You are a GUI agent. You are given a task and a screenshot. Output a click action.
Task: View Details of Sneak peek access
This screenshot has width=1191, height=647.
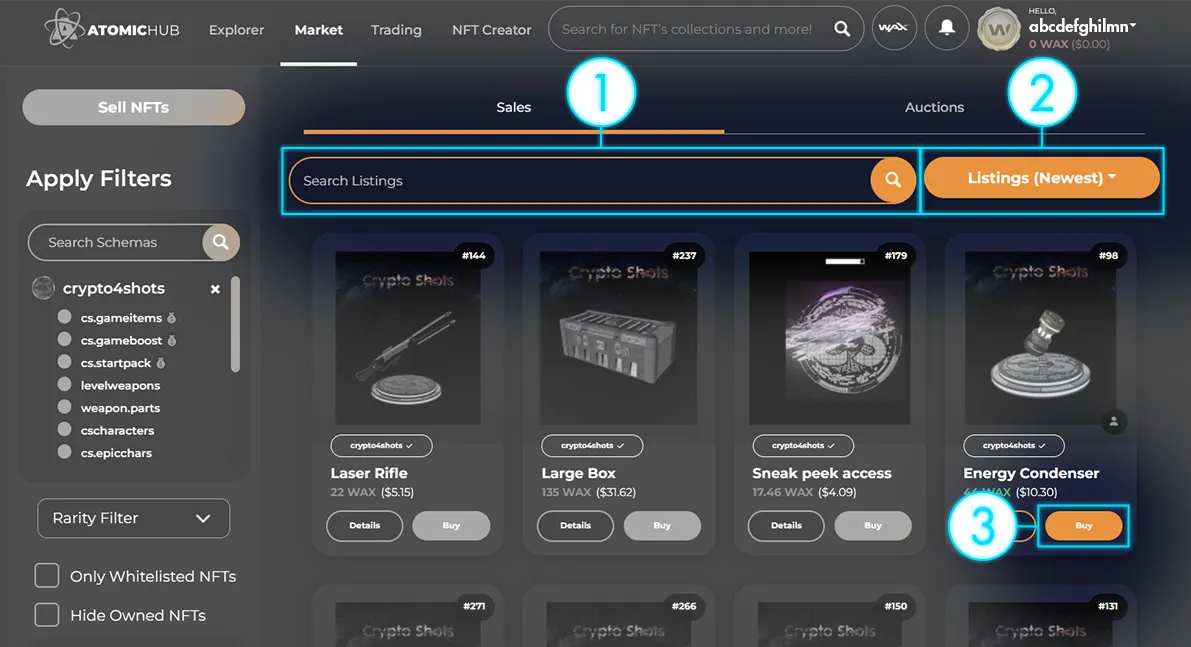(x=786, y=525)
